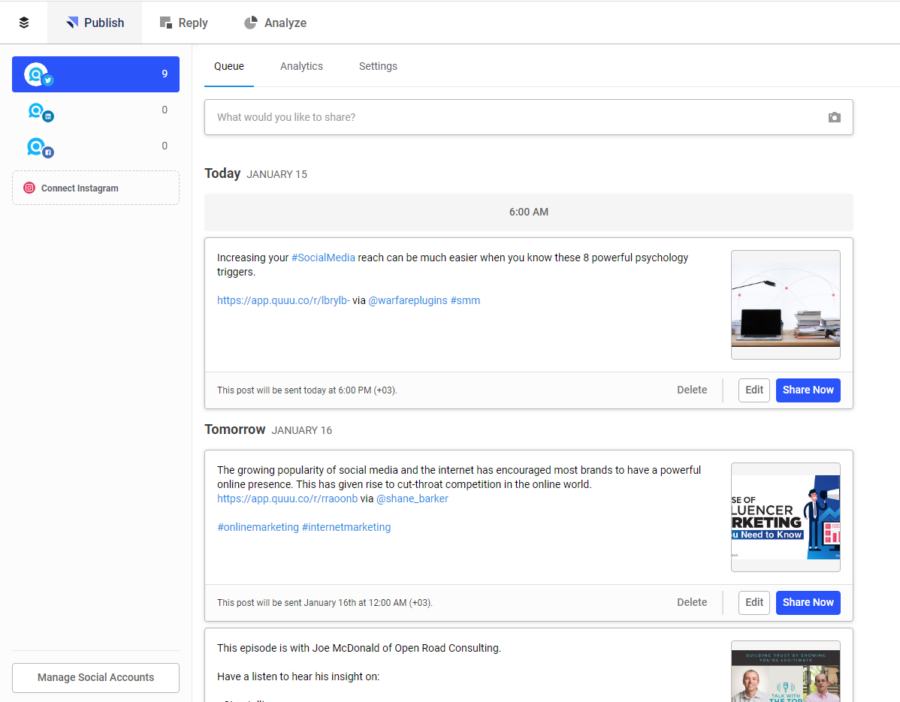Select the LinkedIn social account
The image size is (900, 702).
(96, 110)
